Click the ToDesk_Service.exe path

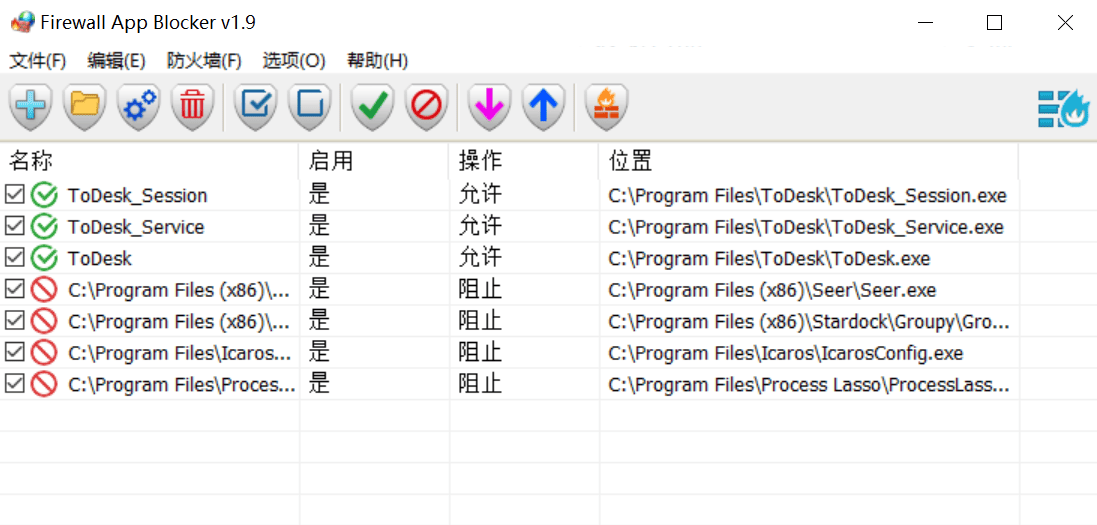(x=806, y=228)
